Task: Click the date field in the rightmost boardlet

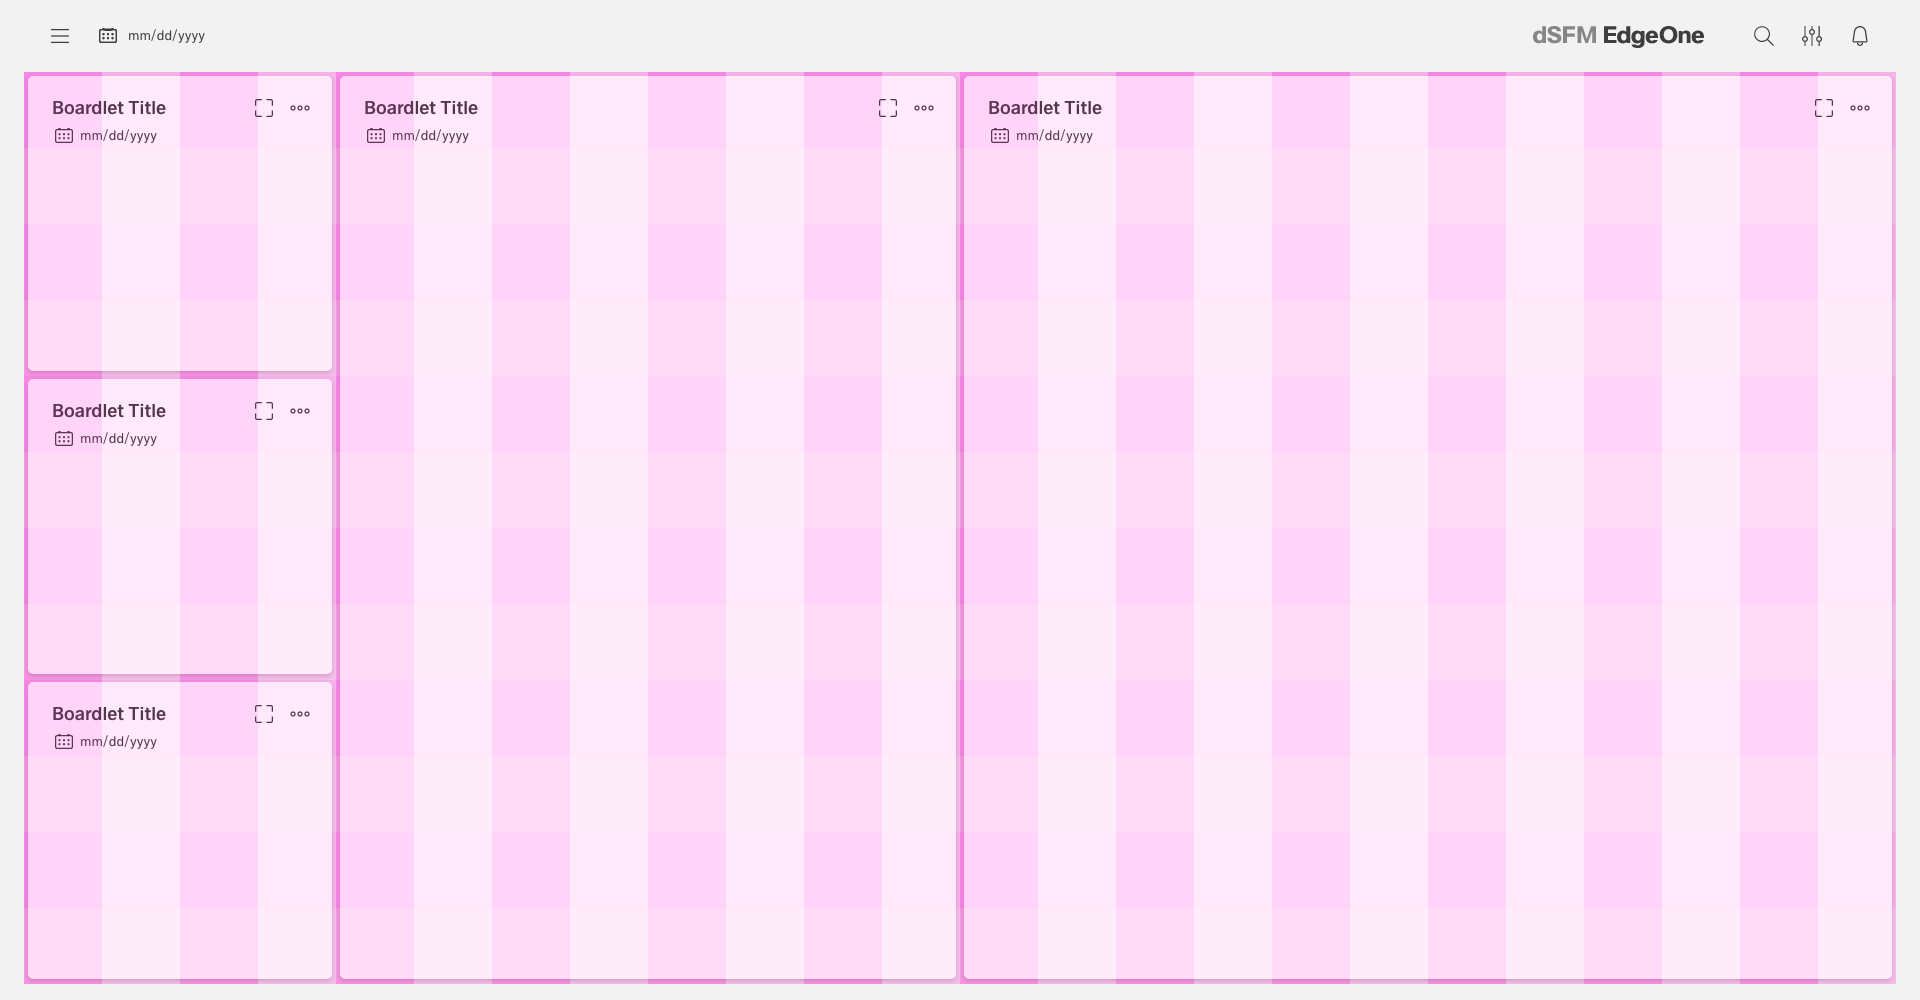Action: coord(1043,136)
